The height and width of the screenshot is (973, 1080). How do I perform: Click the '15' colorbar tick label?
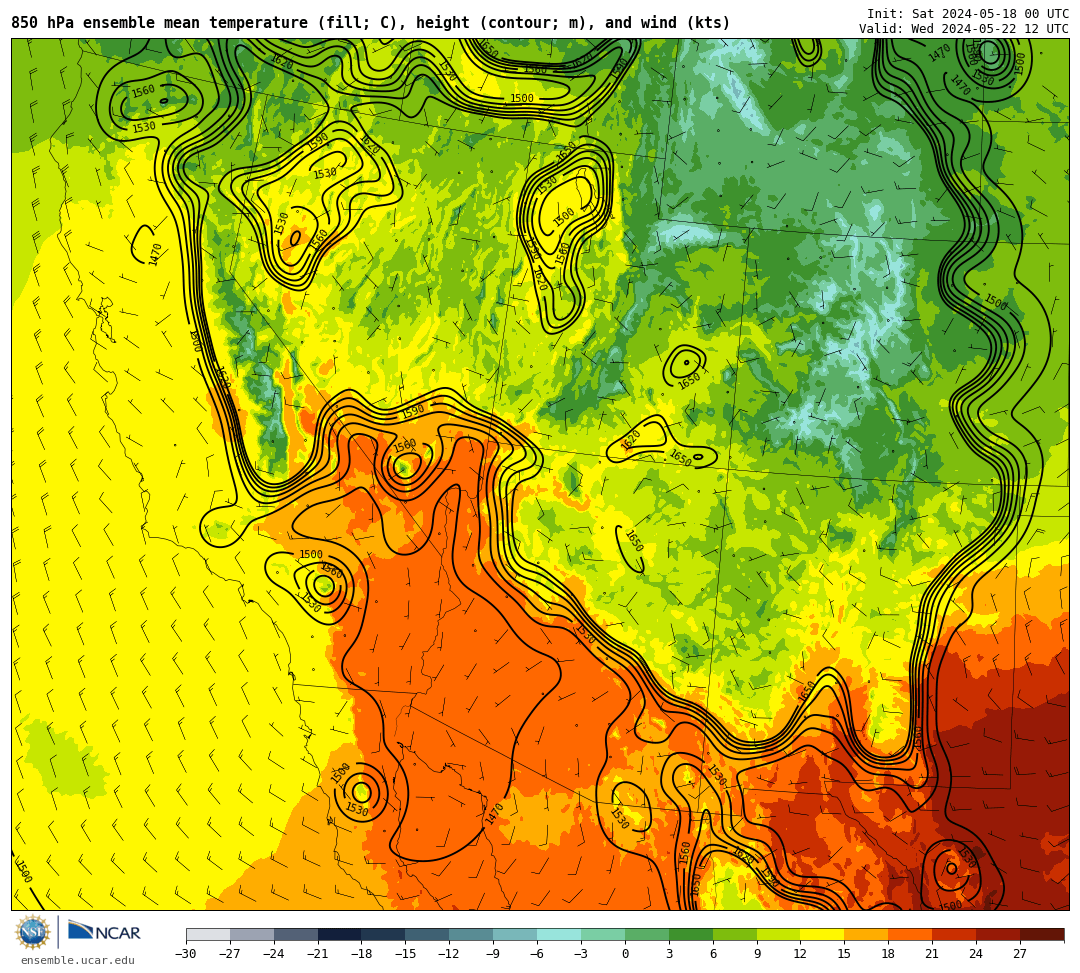point(844,954)
